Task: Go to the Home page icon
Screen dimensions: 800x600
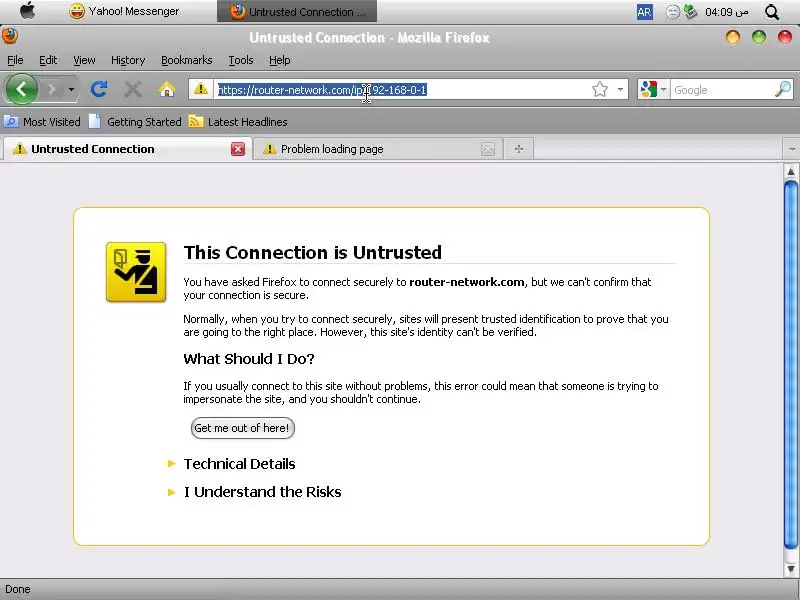Action: click(167, 89)
